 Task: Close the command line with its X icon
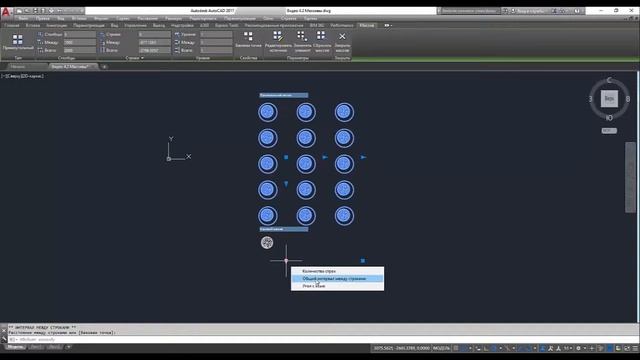(4, 330)
